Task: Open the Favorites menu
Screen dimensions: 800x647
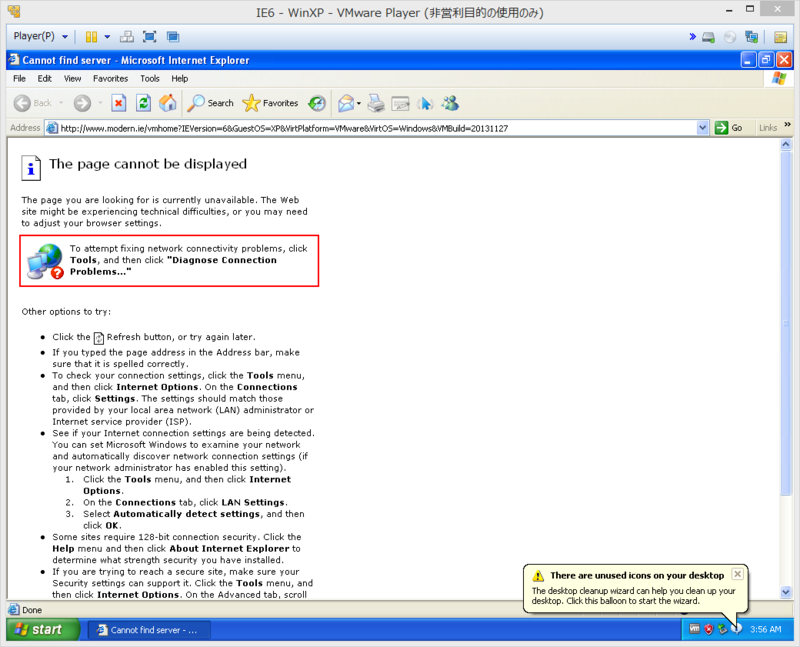Action: [111, 79]
